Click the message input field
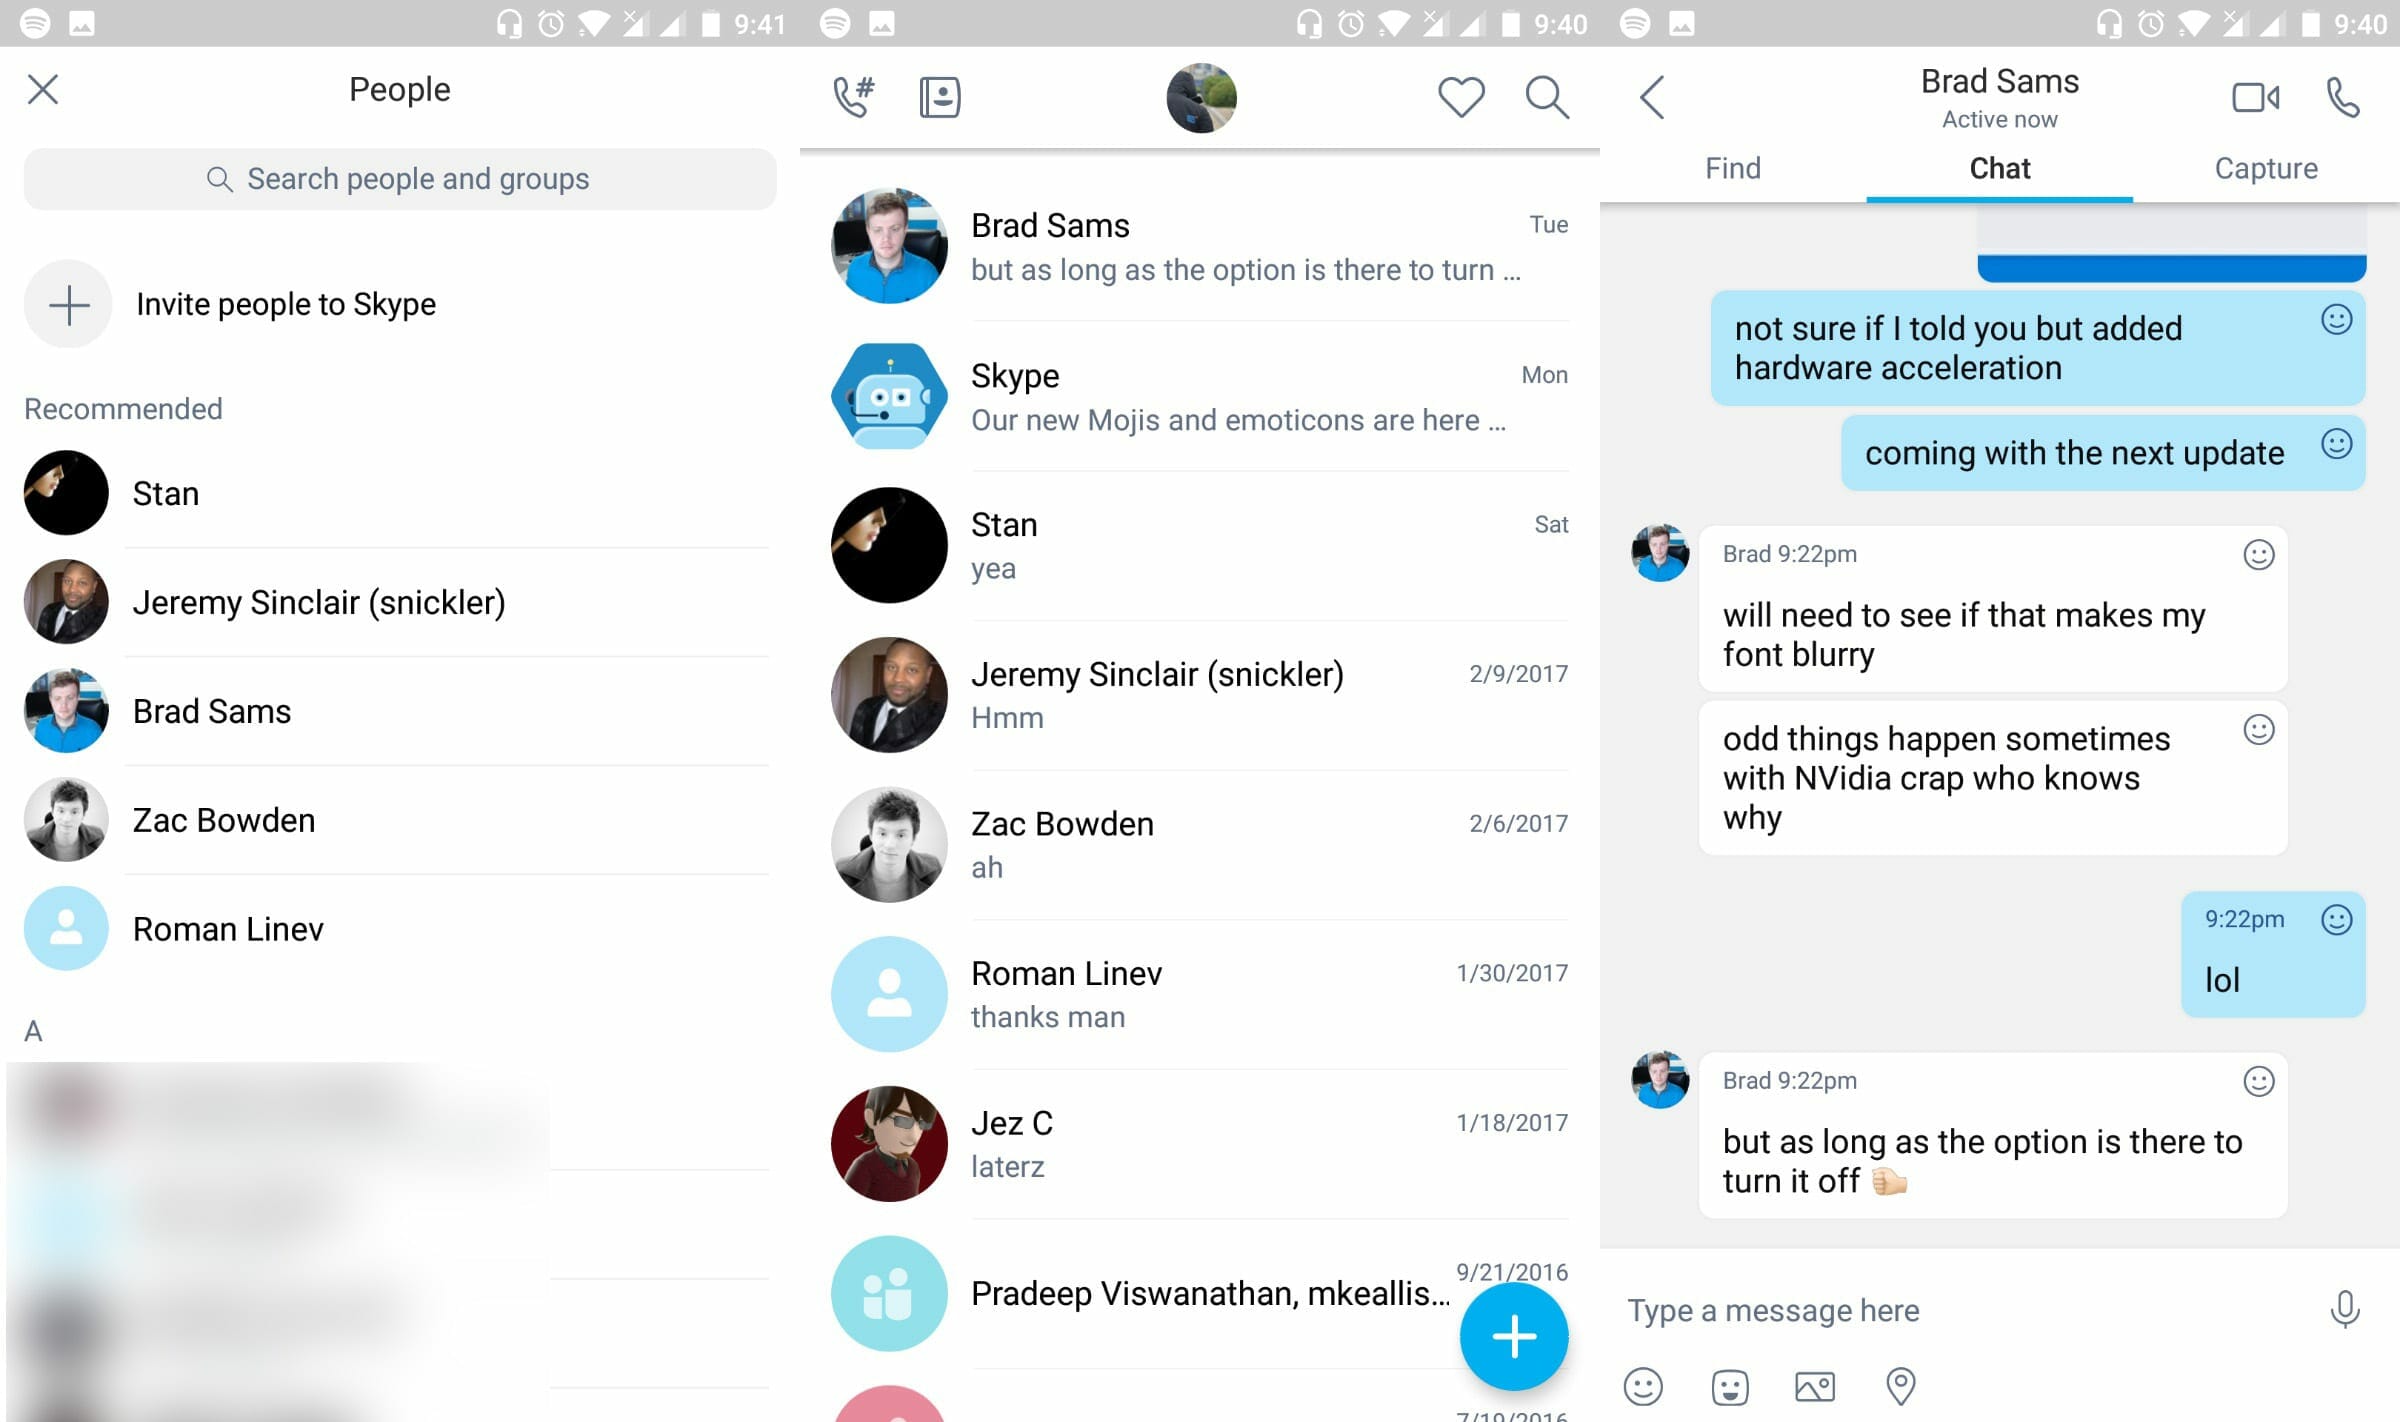This screenshot has width=2400, height=1422. pyautogui.click(x=1946, y=1310)
